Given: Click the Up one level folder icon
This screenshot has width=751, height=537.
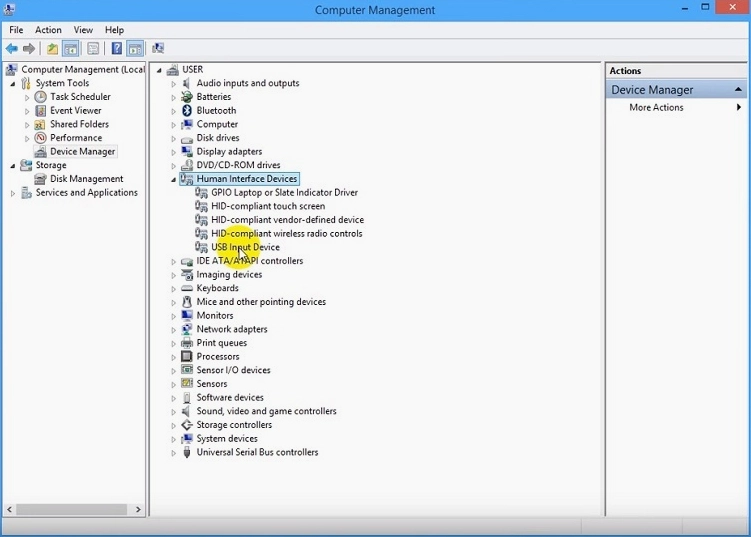Looking at the screenshot, I should point(52,48).
